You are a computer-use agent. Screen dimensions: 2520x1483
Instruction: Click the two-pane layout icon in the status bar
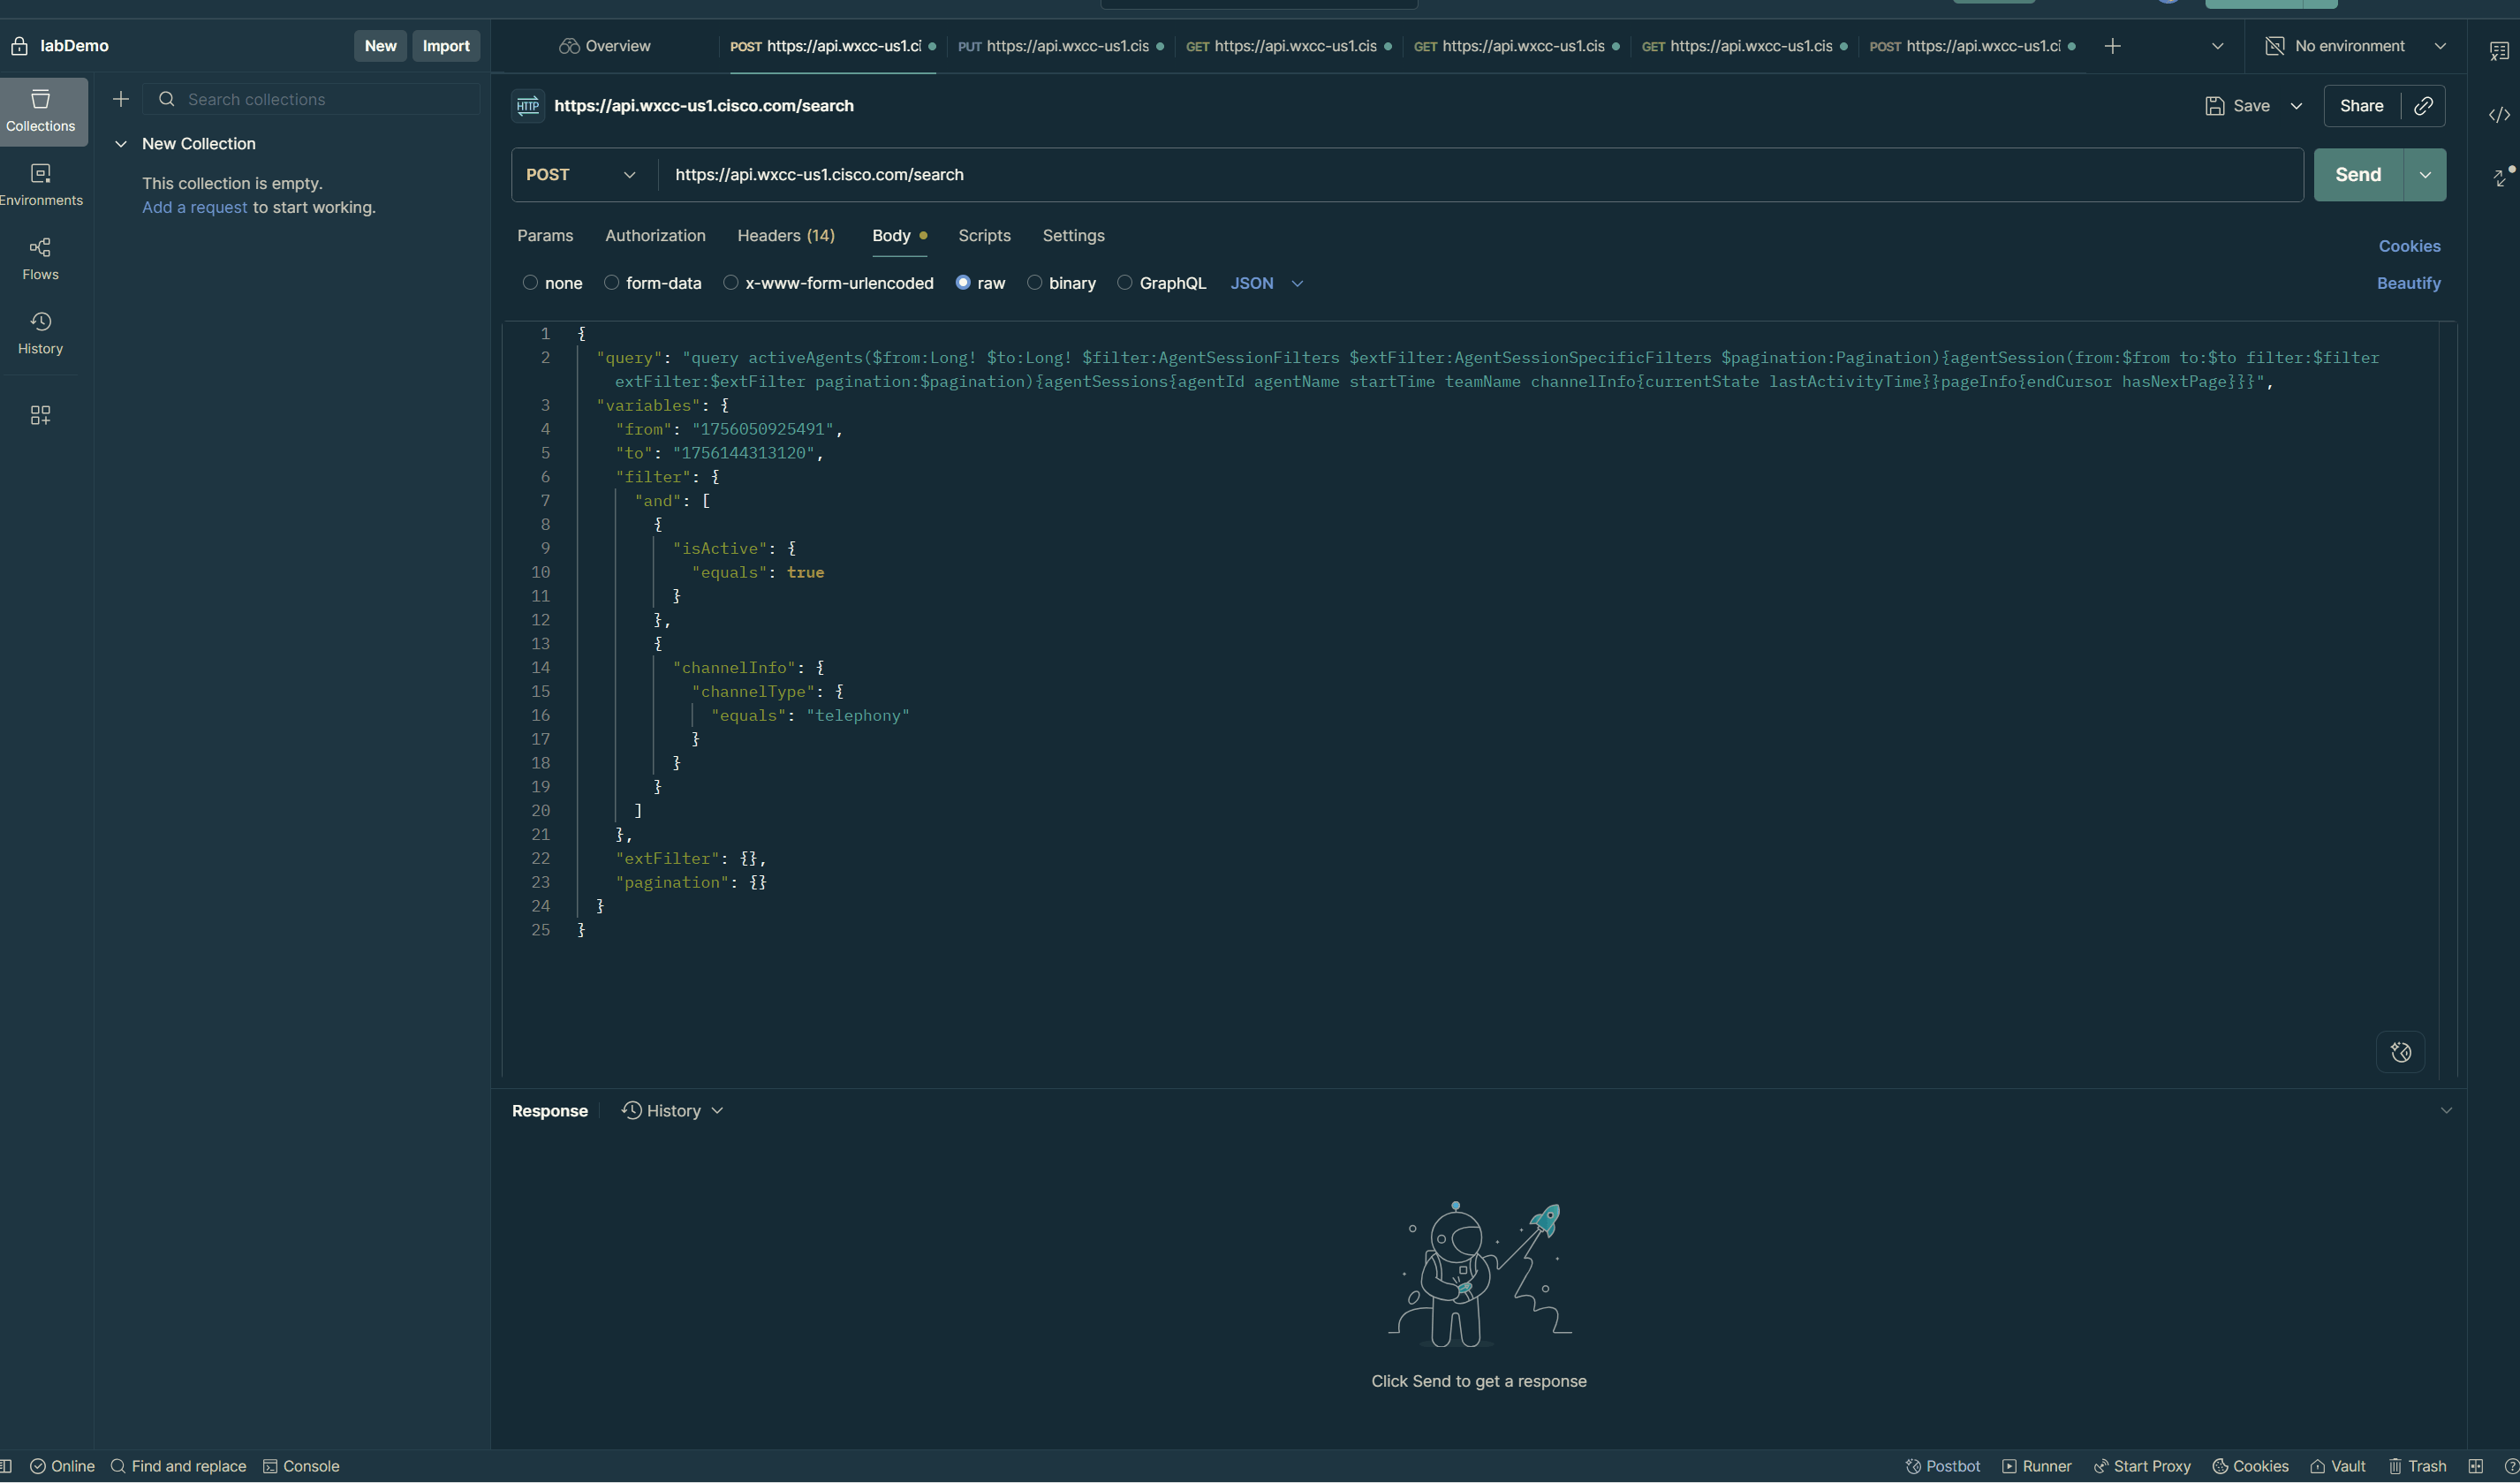coord(2475,1466)
